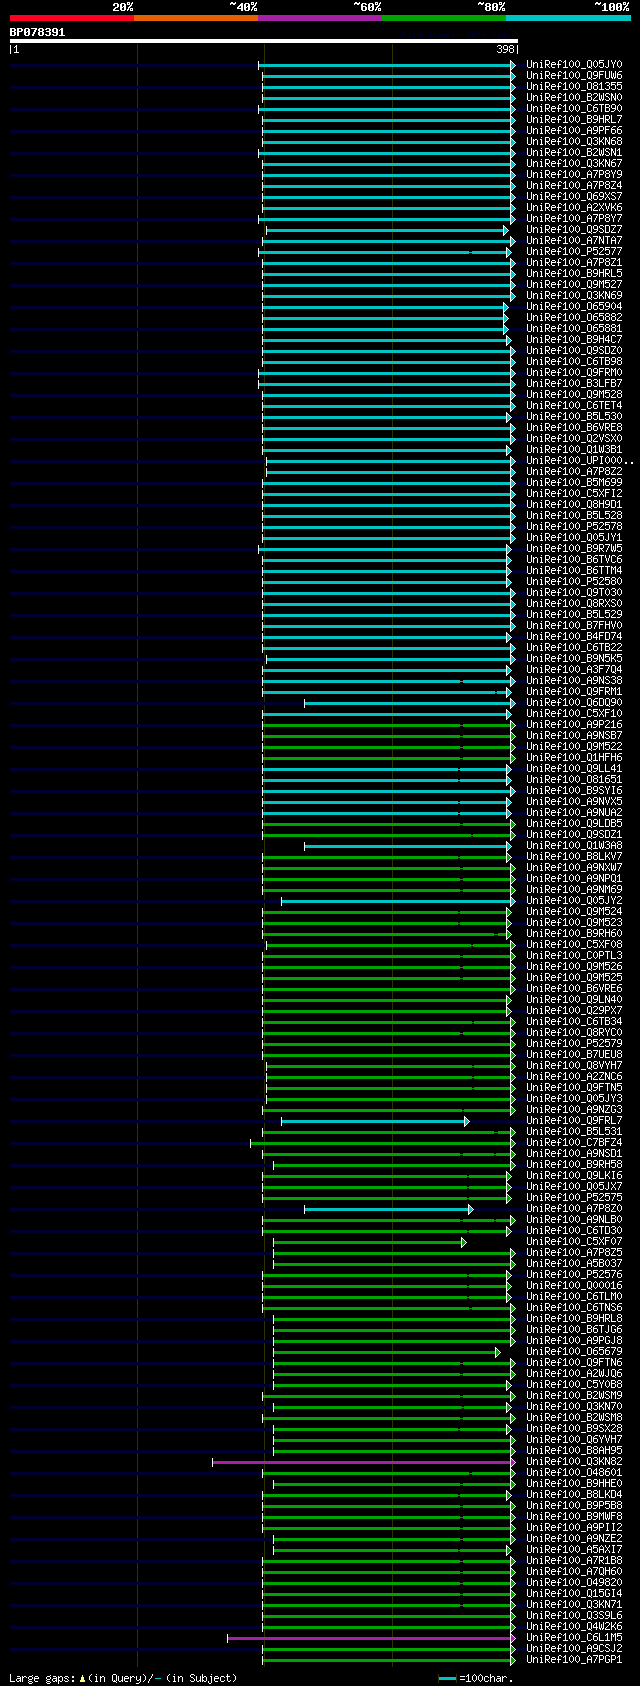Select the UniRef100_Q9T030 label

[574, 593]
